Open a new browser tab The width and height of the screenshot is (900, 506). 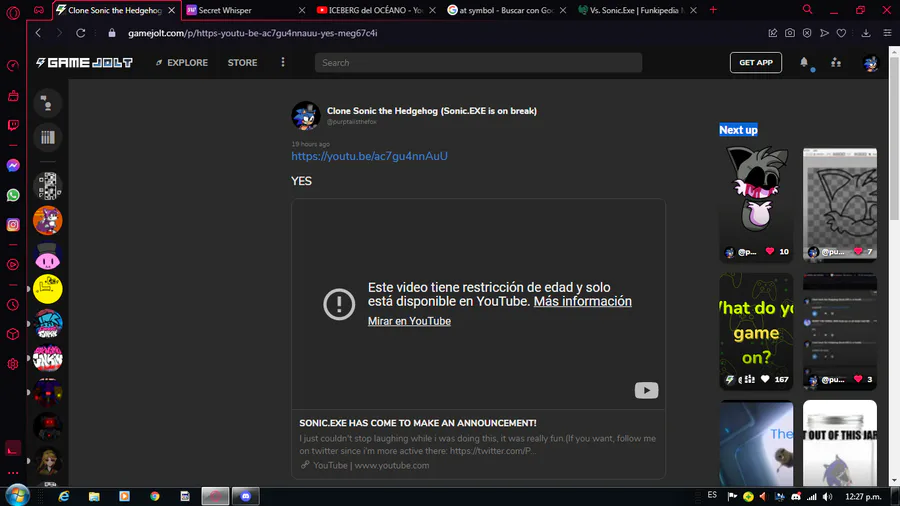[713, 10]
